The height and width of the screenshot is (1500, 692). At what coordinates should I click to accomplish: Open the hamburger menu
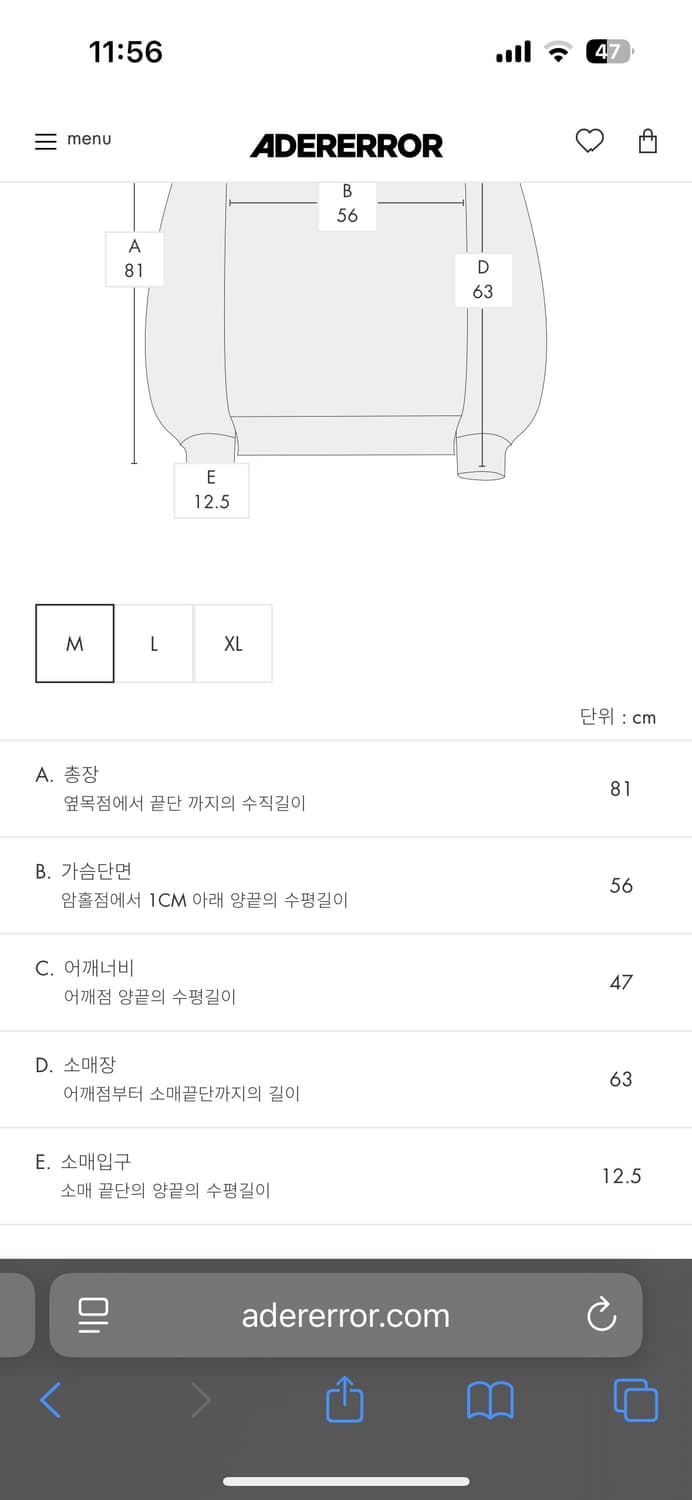click(45, 141)
